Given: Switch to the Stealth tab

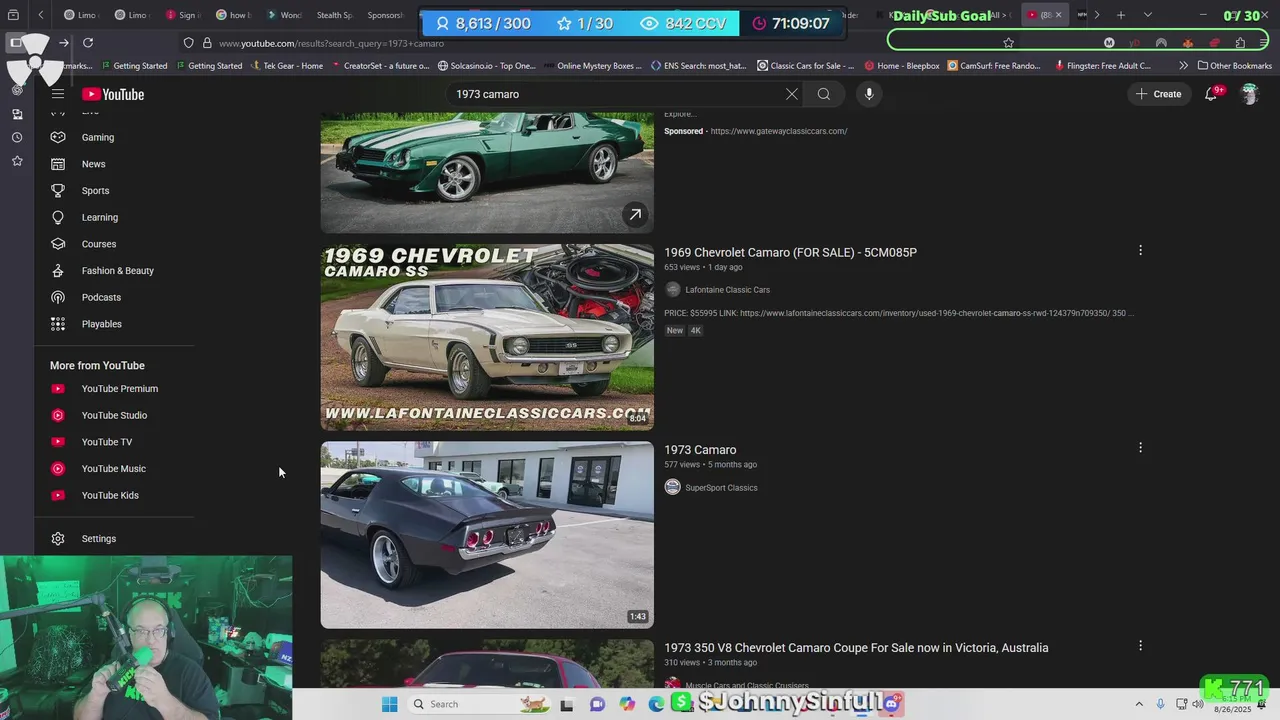Looking at the screenshot, I should [x=334, y=15].
